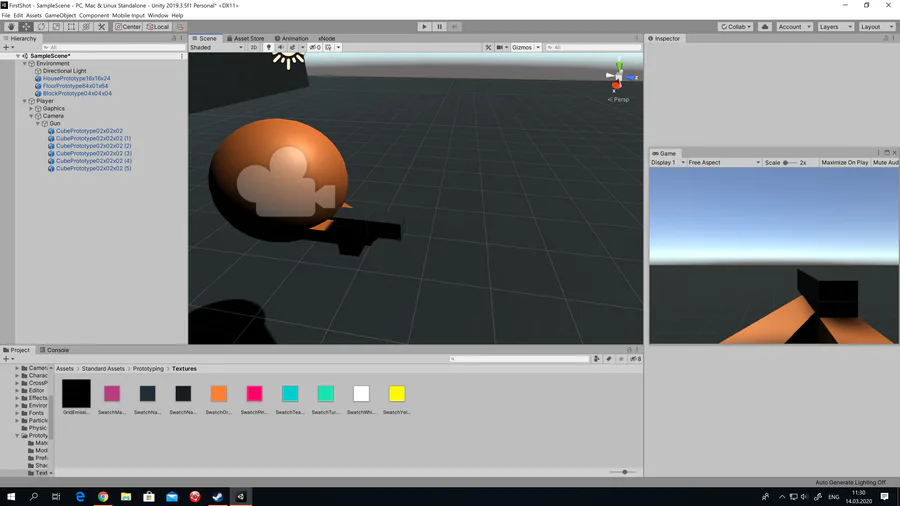Click Assets breadcrumb
The height and width of the screenshot is (506, 900).
65,369
